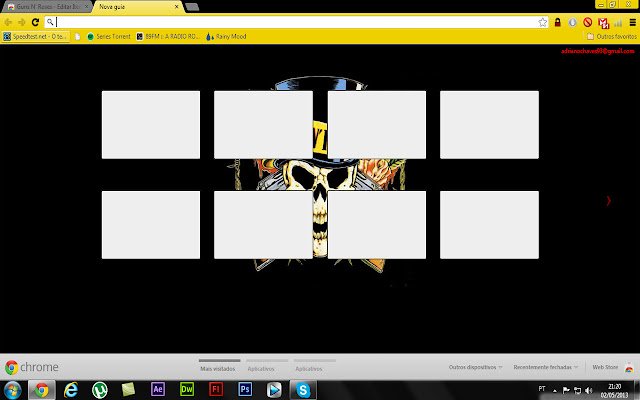The width and height of the screenshot is (640, 400).
Task: Launch Internet Explorer from the taskbar
Action: pyautogui.click(x=71, y=390)
